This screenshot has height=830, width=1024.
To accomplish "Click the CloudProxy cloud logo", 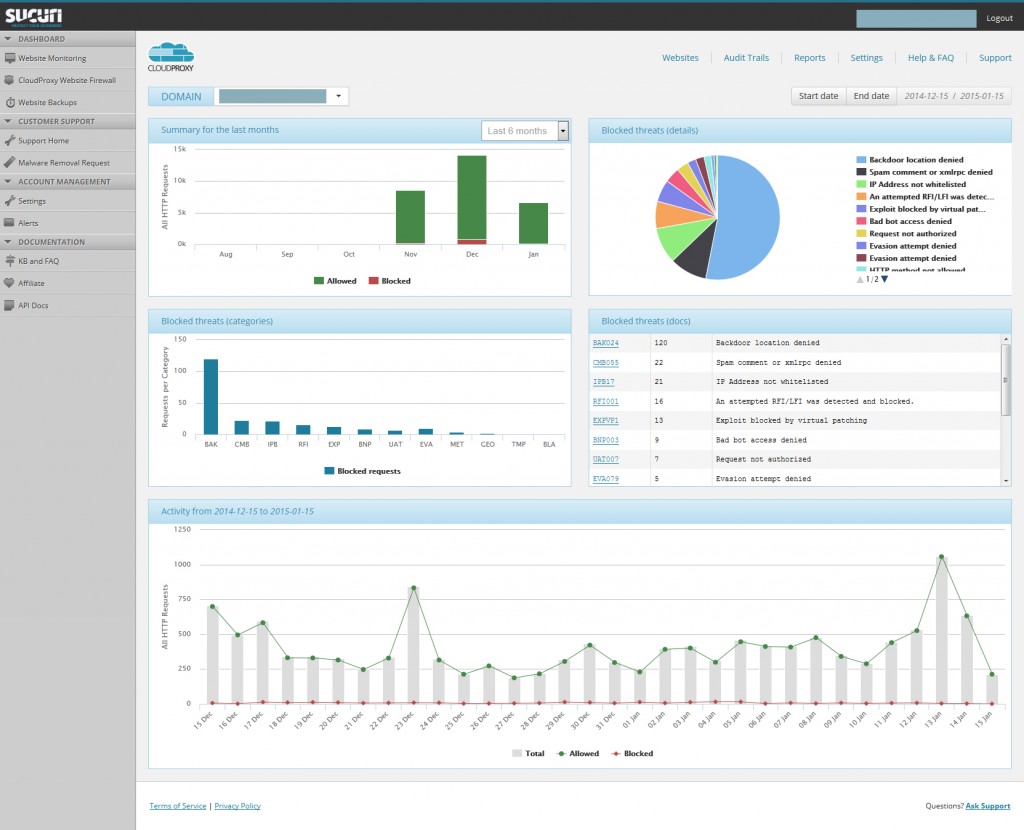I will pos(170,56).
